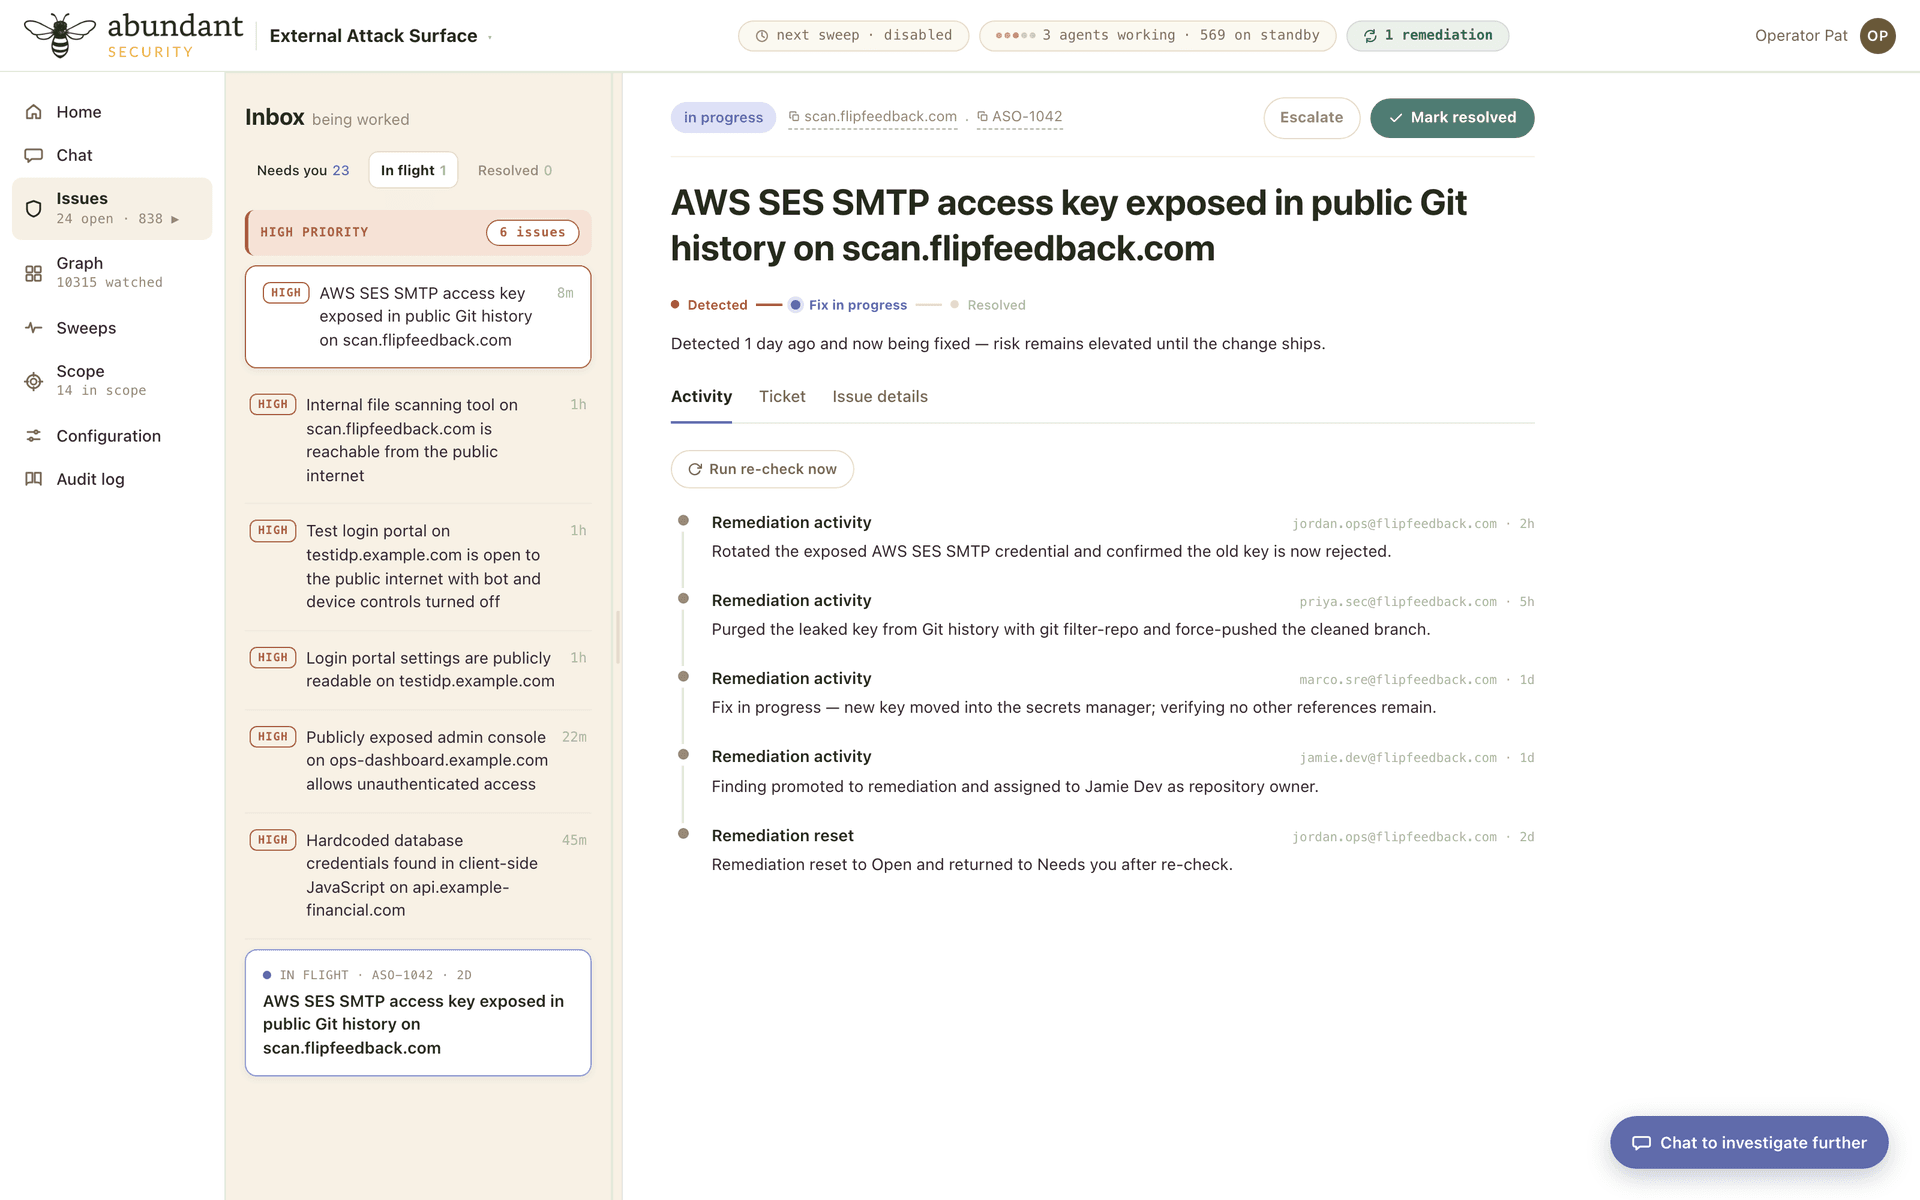Open the Activity tab
The width and height of the screenshot is (1920, 1200).
point(701,397)
